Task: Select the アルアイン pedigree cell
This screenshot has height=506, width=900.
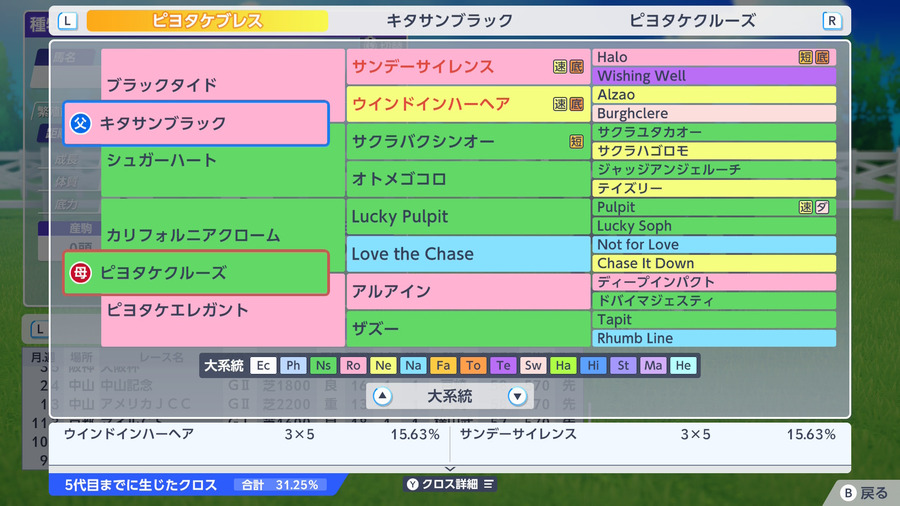Action: (468, 291)
